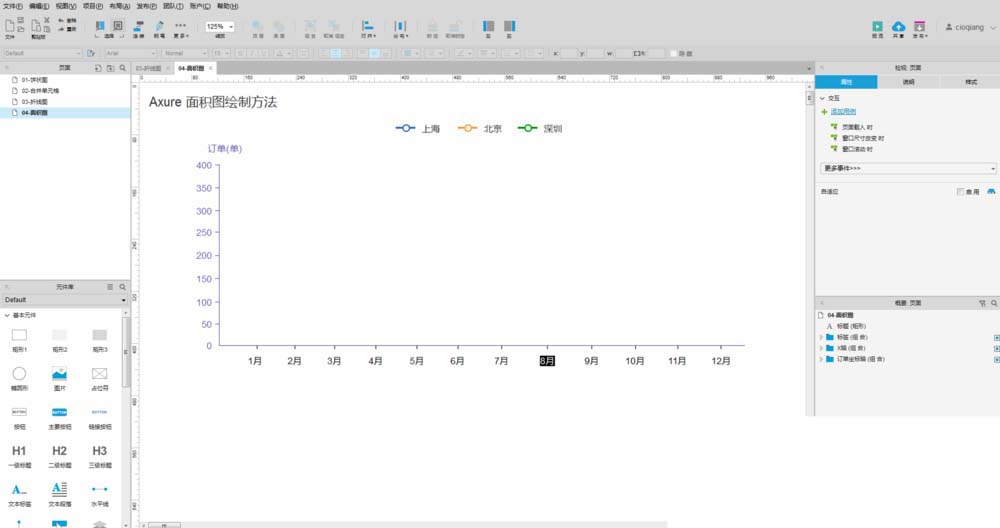Switch to the Notes (说明) inspector tab
This screenshot has height=528, width=1000.
click(908, 82)
